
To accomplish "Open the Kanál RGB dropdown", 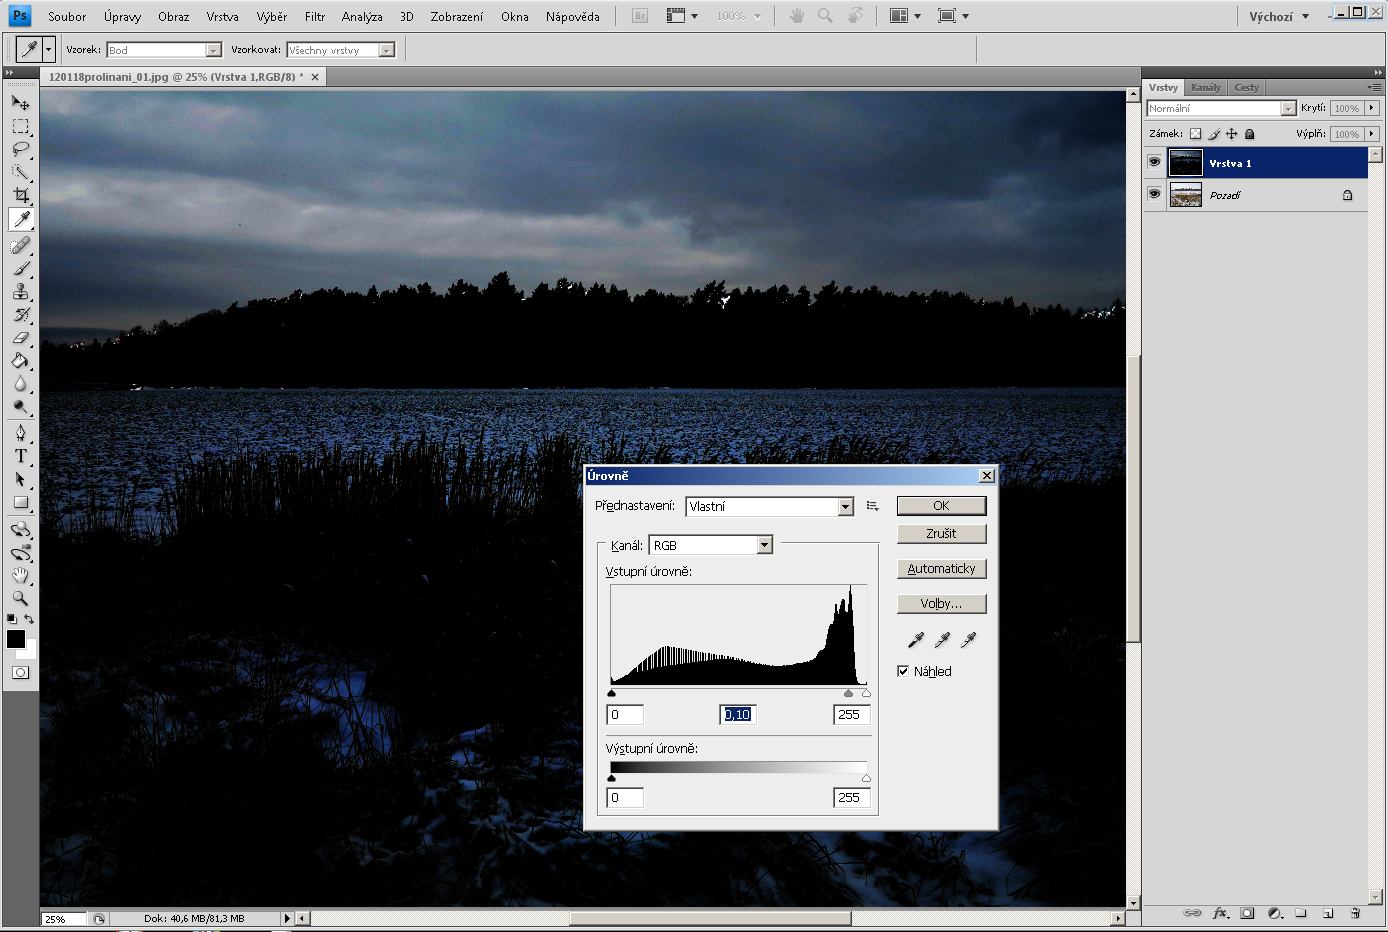I will point(764,545).
